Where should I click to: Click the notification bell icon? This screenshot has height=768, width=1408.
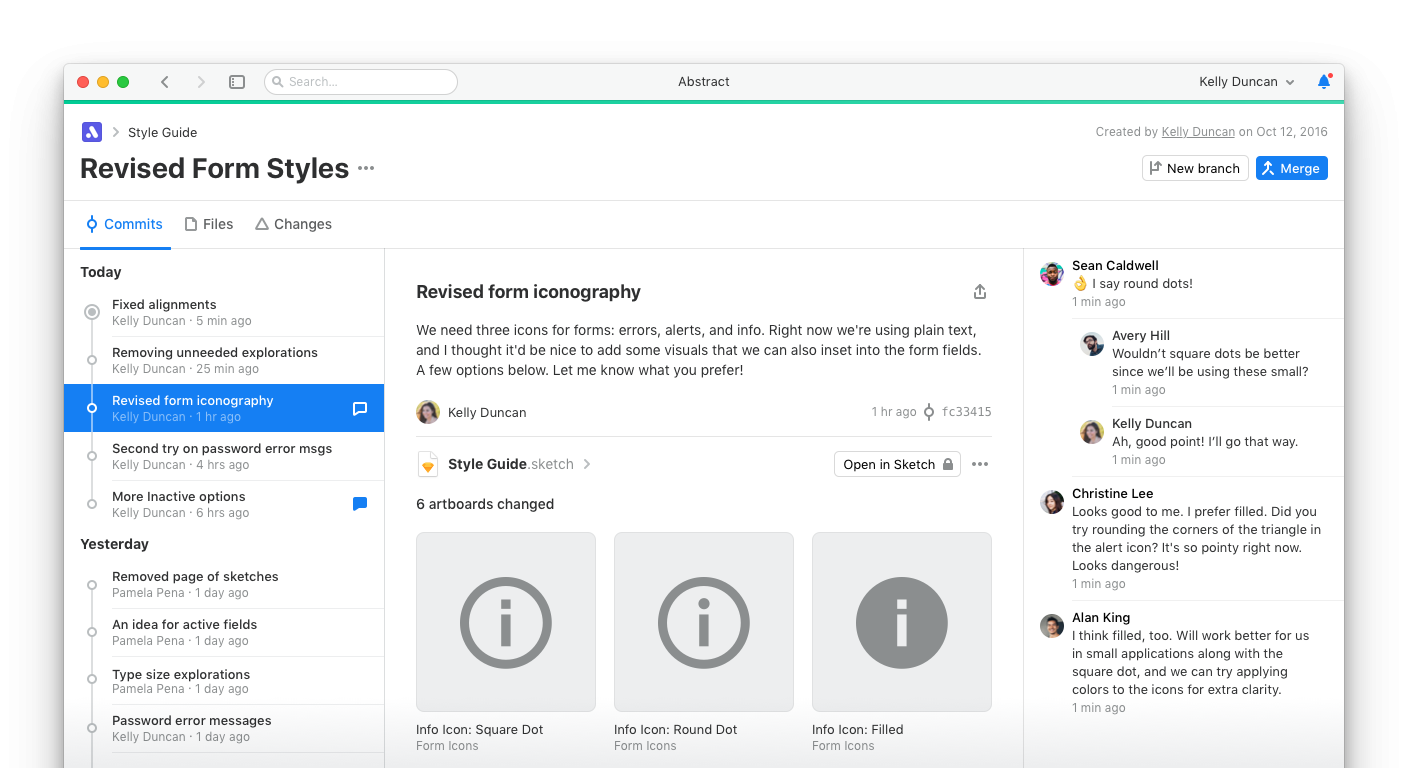1324,82
